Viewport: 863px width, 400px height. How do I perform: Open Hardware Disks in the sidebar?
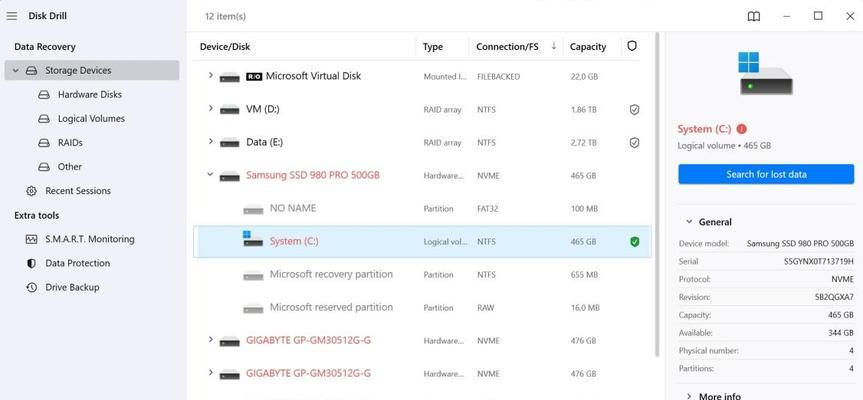click(90, 95)
